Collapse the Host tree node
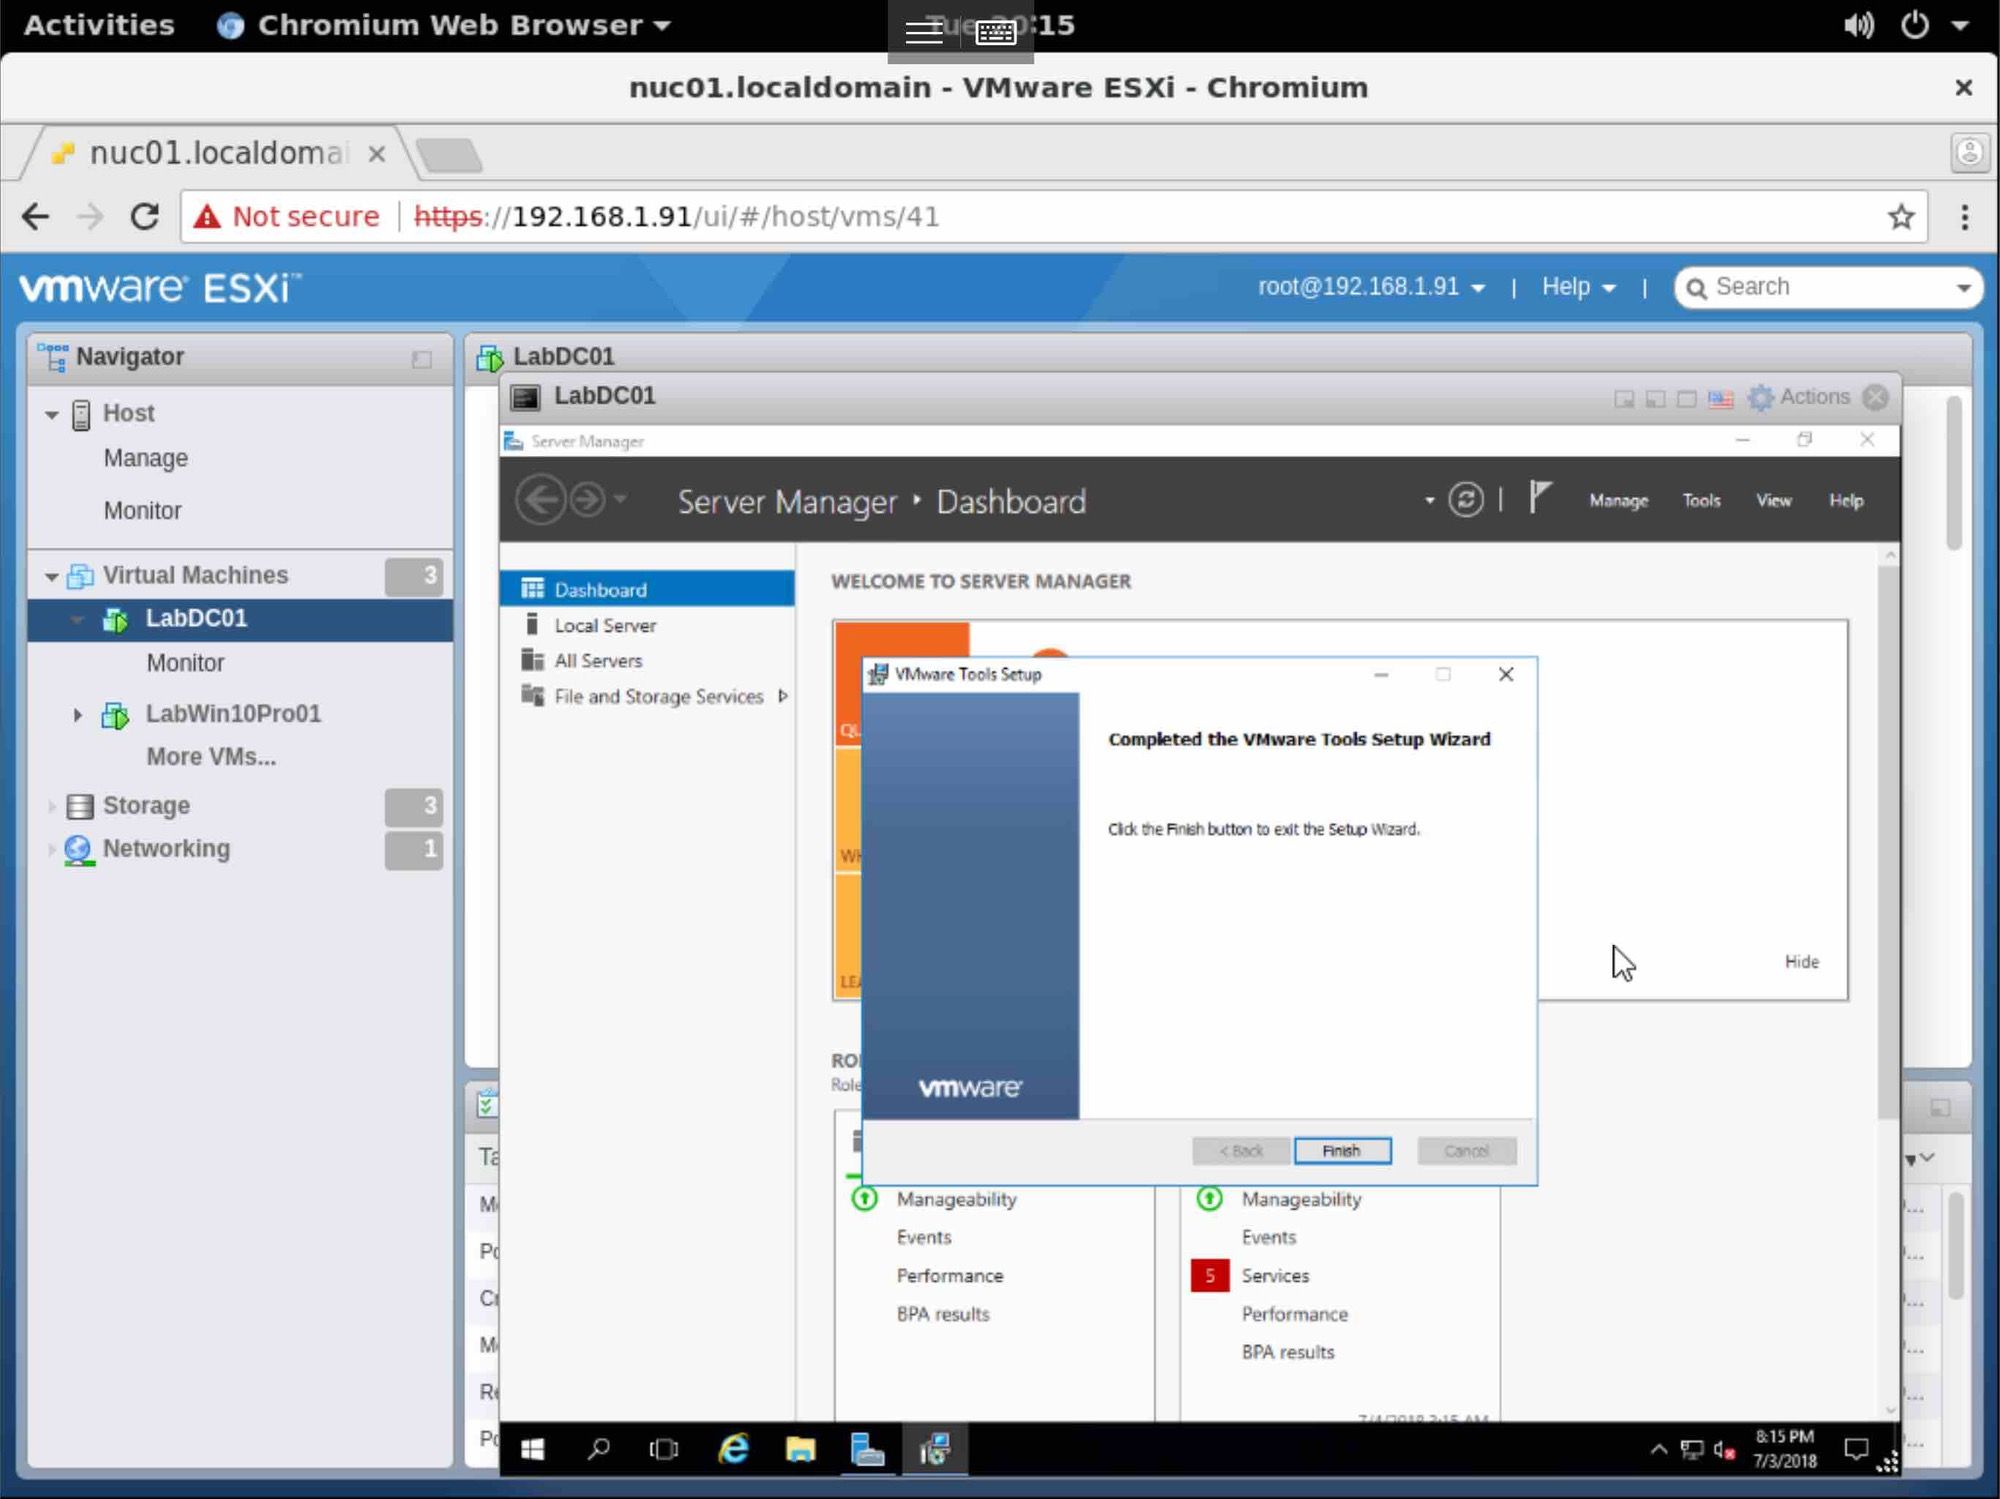Screen dimensions: 2000x1499 click(52, 414)
